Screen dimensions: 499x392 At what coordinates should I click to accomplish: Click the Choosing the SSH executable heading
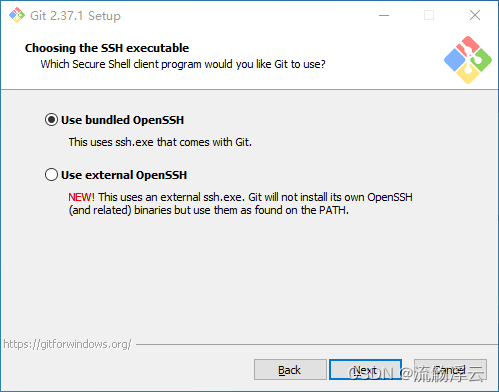tap(107, 48)
